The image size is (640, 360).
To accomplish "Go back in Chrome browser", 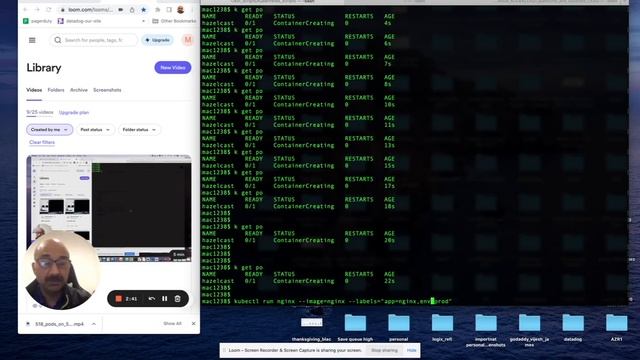I will click(x=25, y=9).
